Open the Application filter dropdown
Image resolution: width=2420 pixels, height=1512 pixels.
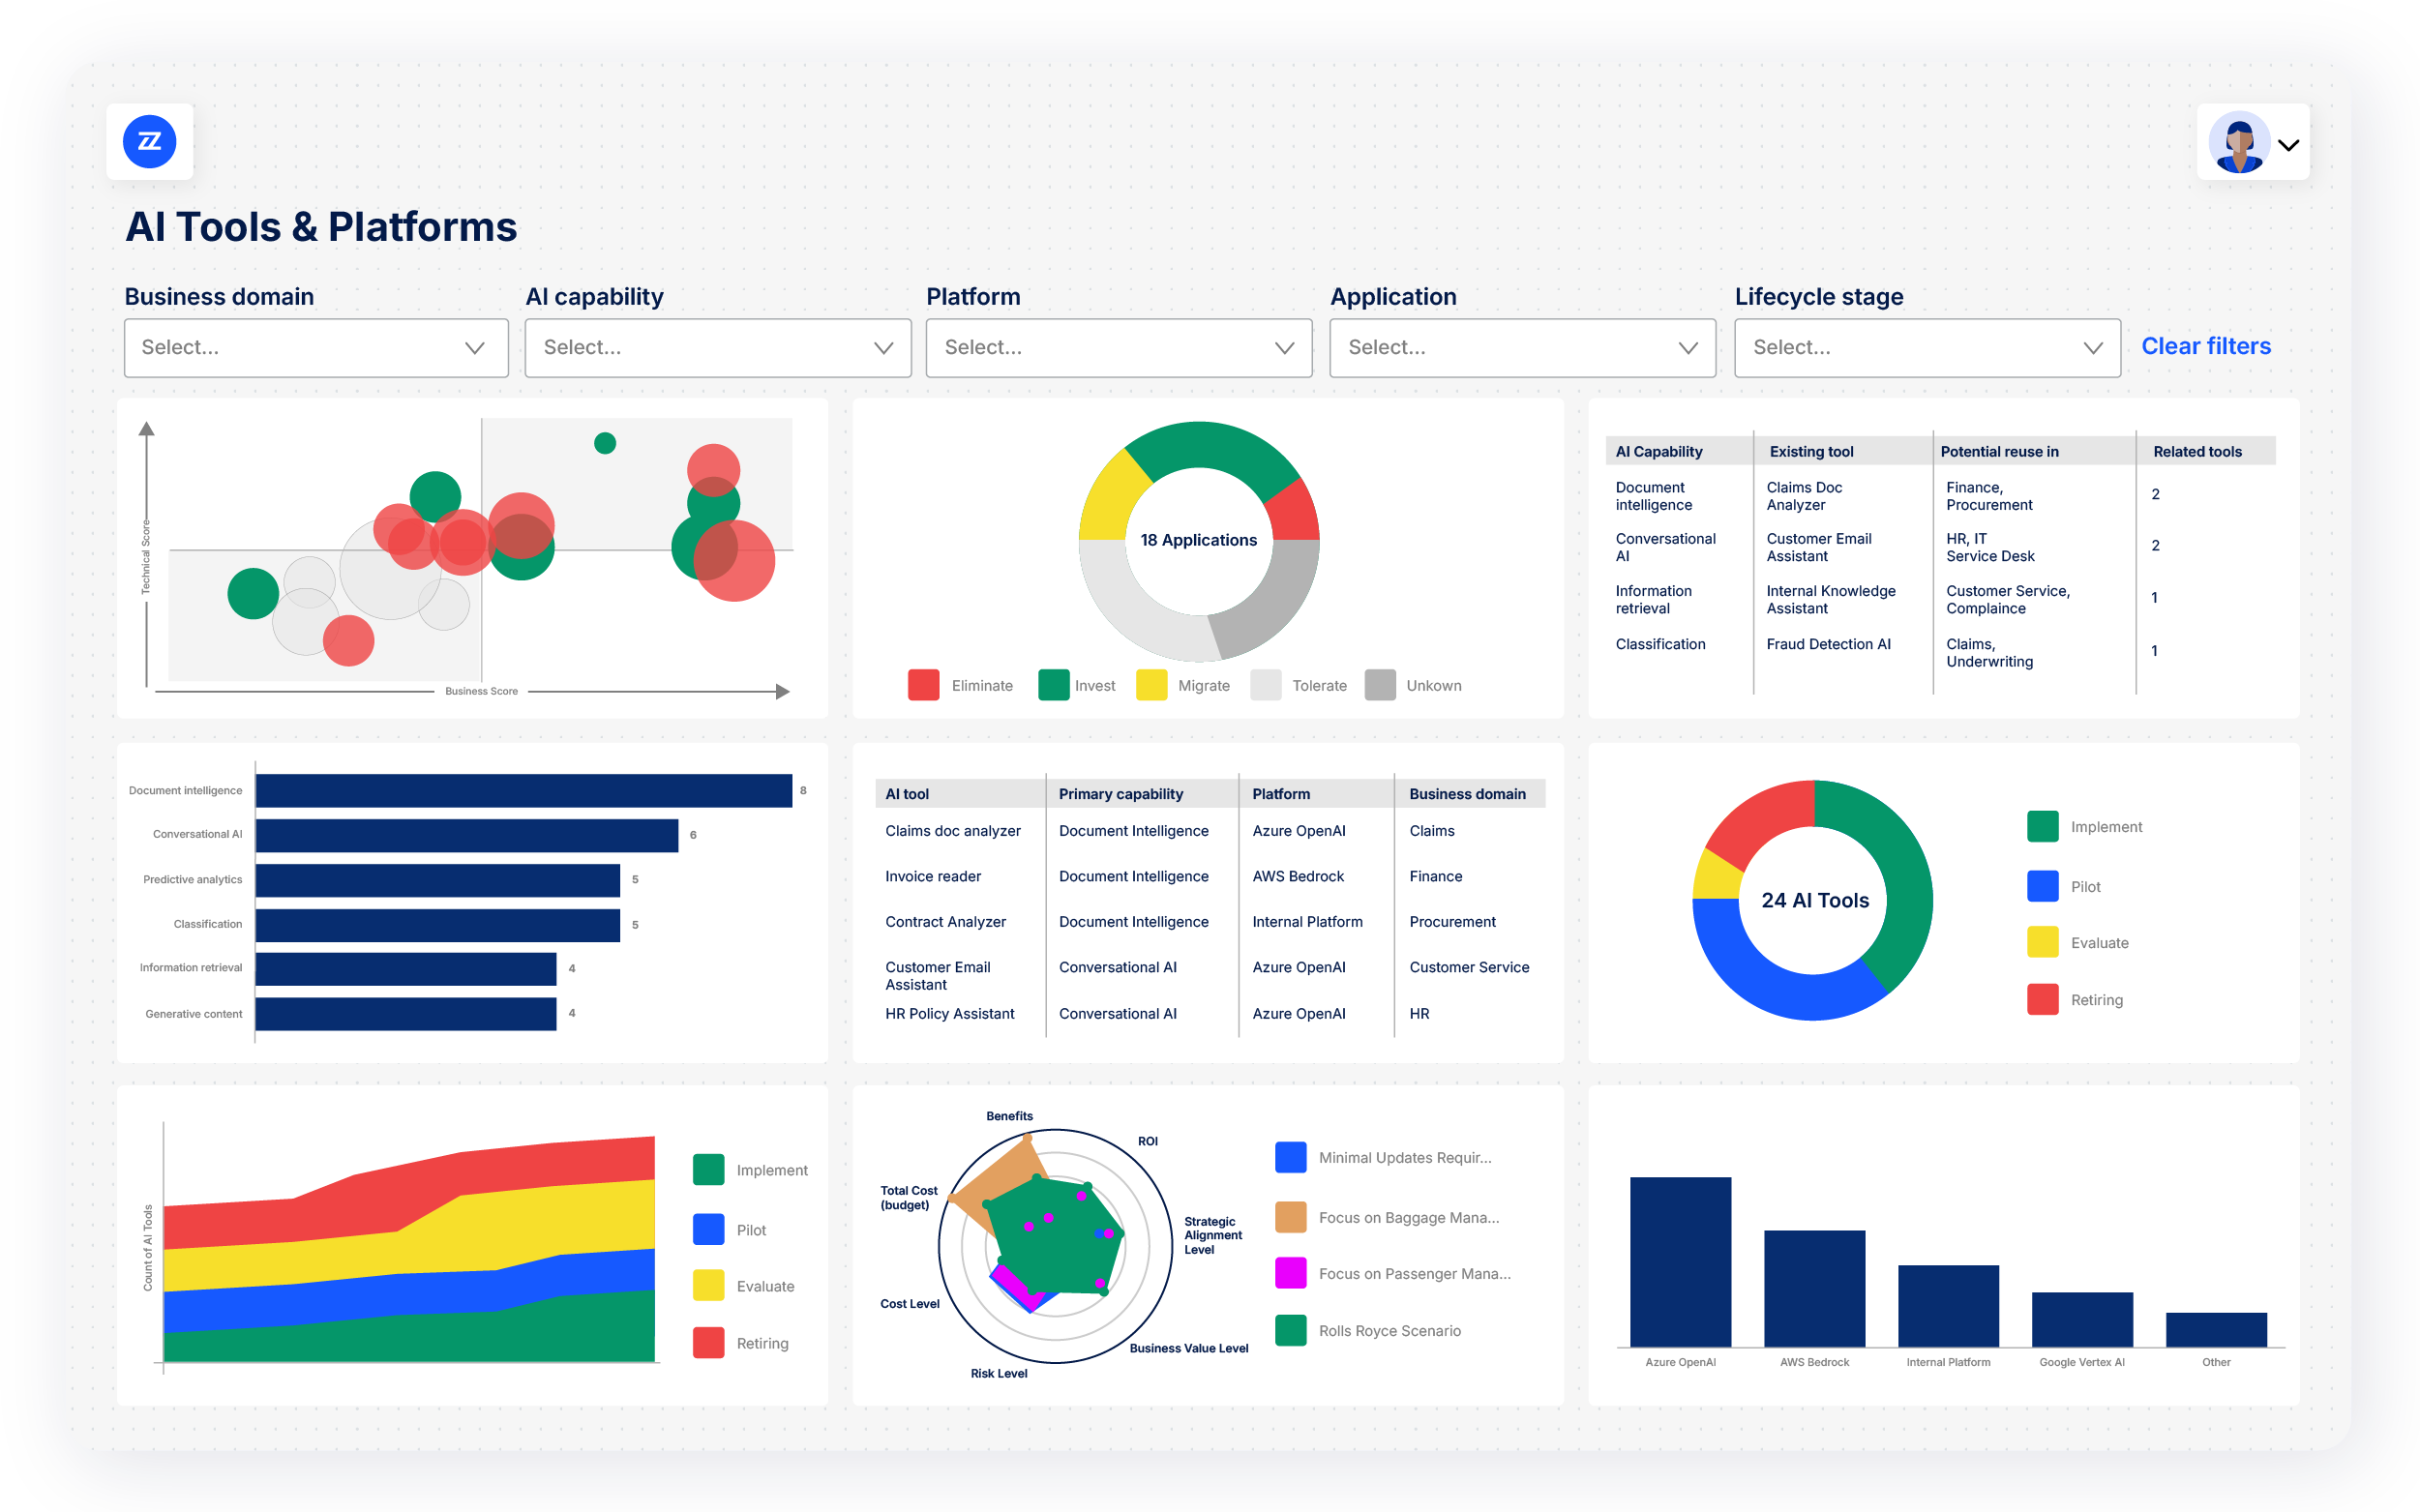coord(1522,348)
